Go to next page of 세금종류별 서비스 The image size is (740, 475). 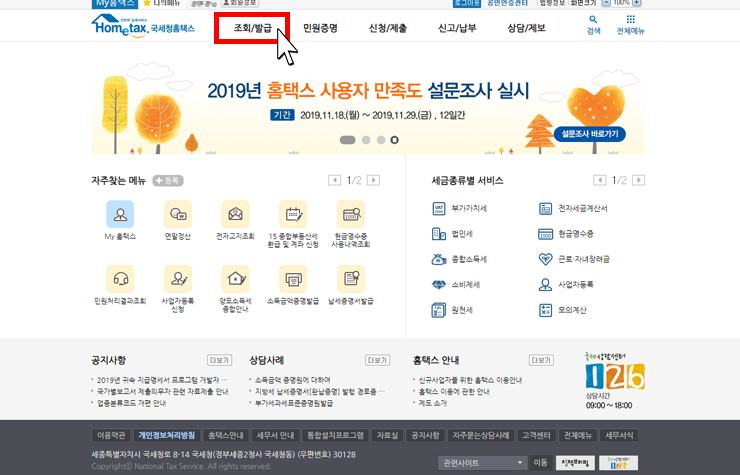639,180
